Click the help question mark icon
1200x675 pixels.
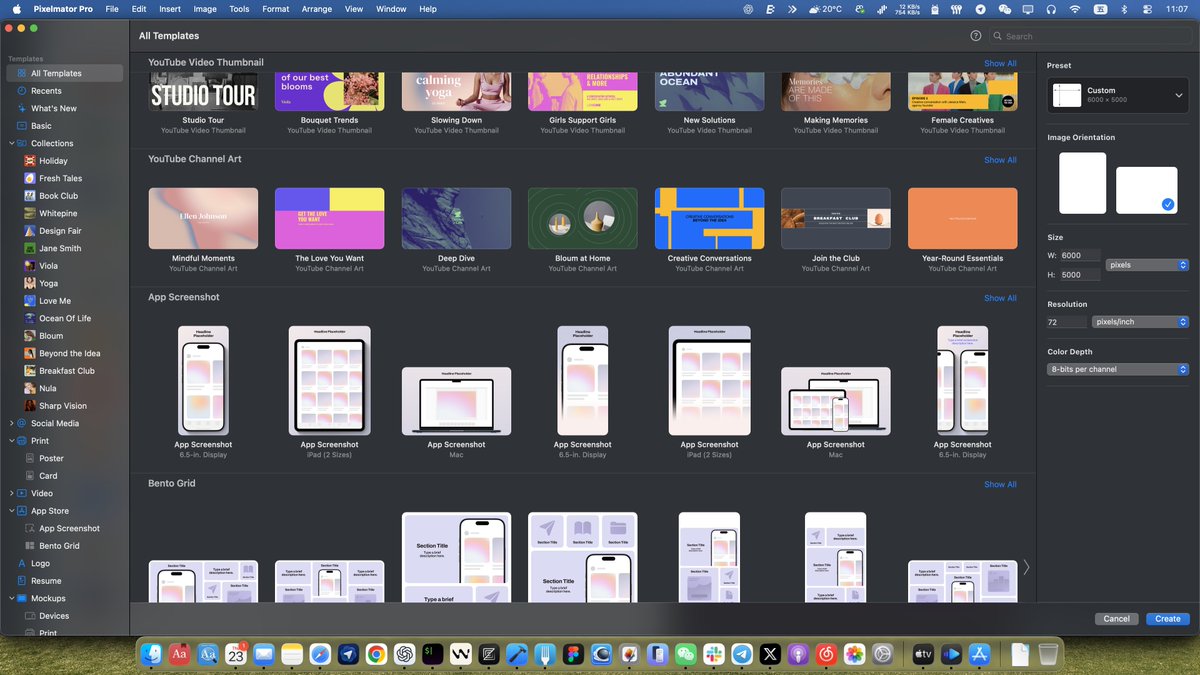975,35
